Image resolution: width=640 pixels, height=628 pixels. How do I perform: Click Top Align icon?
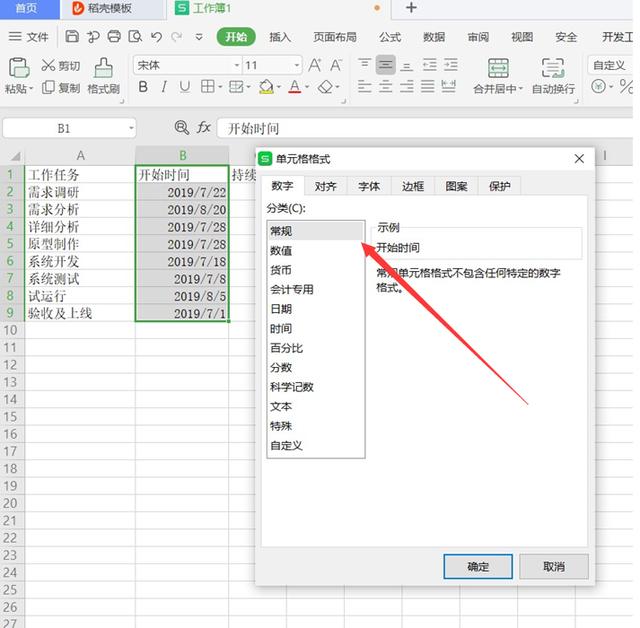point(364,64)
